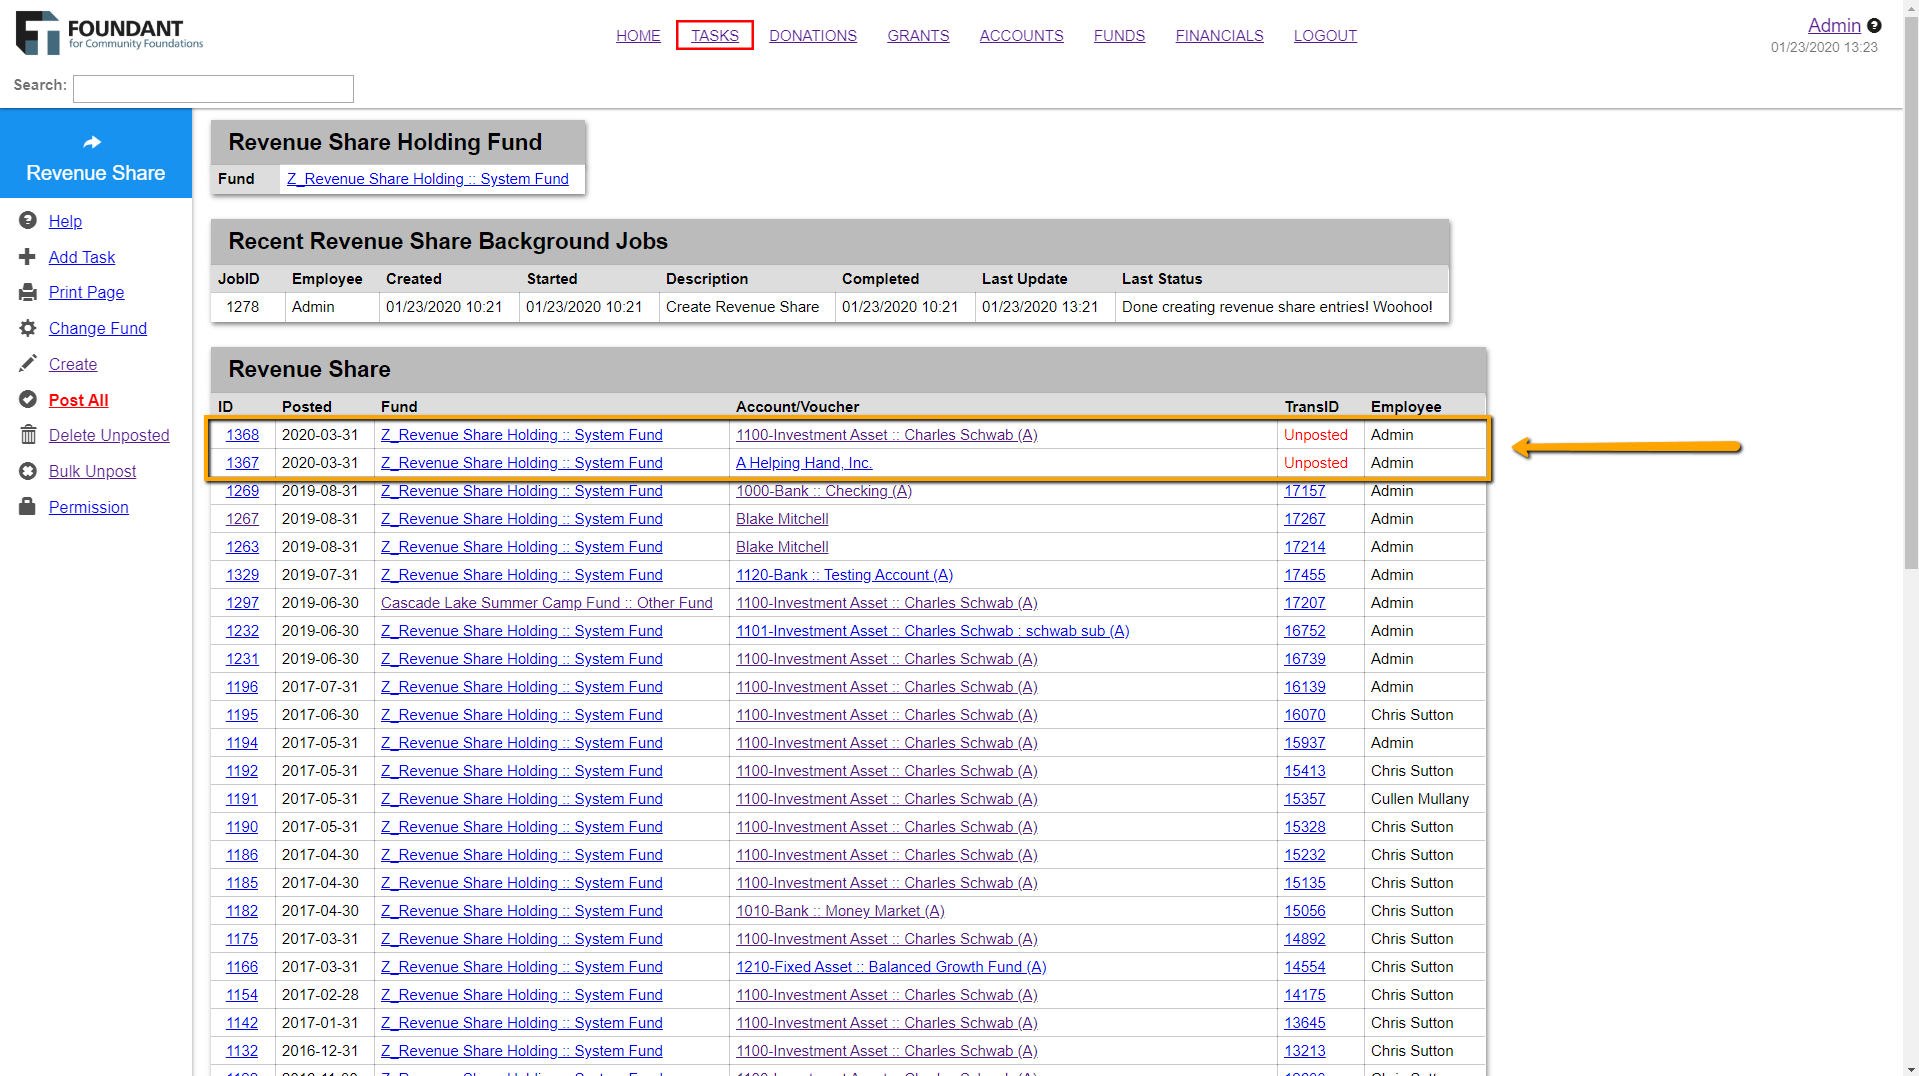Open 1210-Fixed Asset :: Balanced Growth Fund
Viewport: 1919px width, 1076px height.
[891, 967]
